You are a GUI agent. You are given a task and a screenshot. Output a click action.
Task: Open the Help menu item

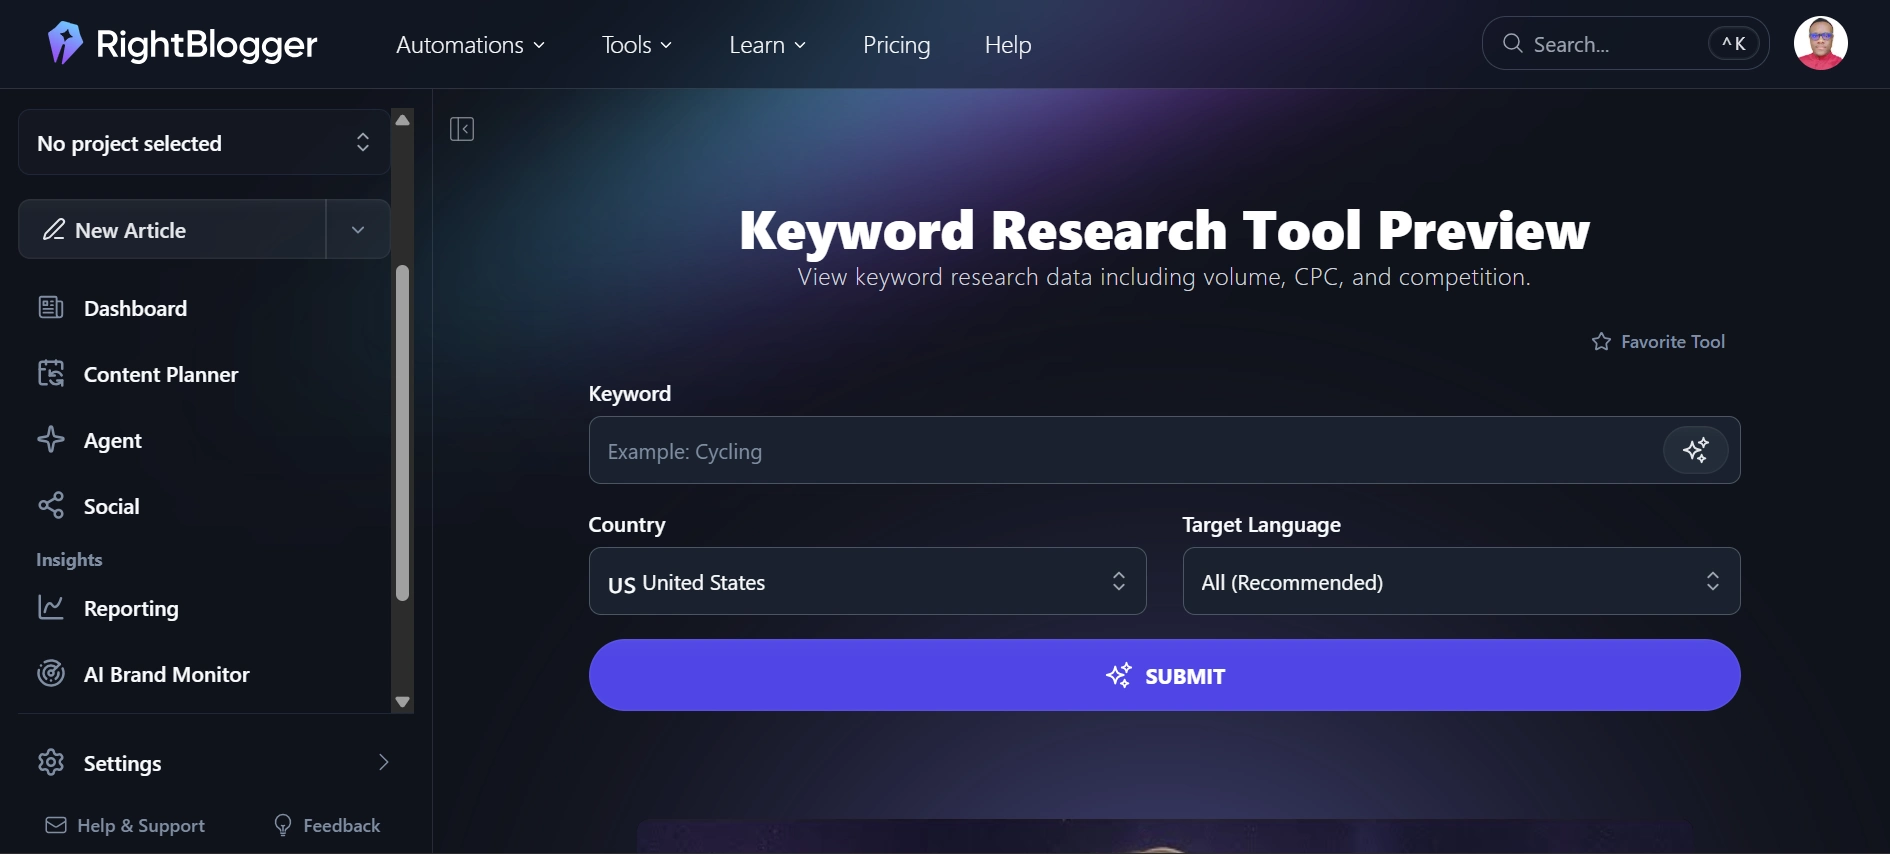coord(1008,45)
